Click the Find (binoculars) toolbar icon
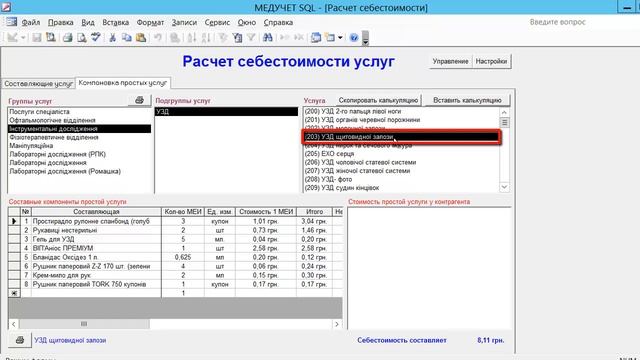640x360 pixels. (x=268, y=38)
